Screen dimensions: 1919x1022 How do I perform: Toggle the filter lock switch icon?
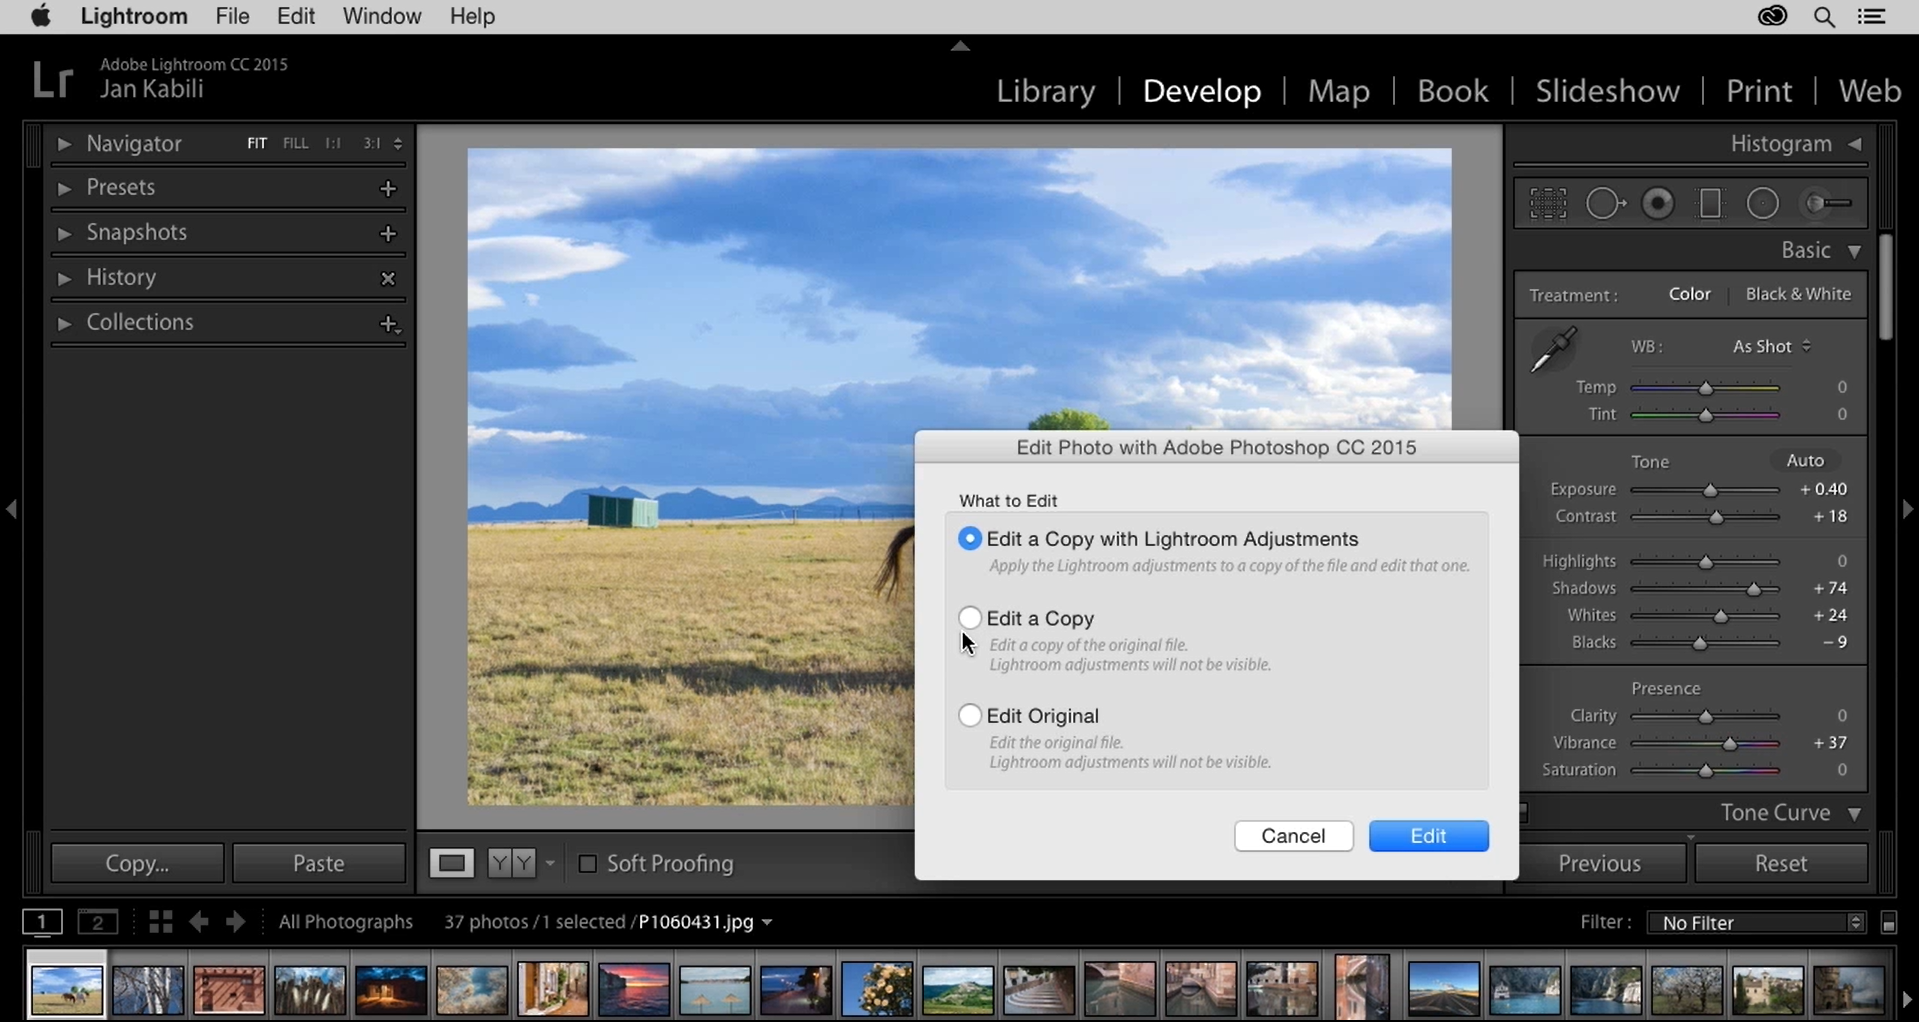(1889, 923)
